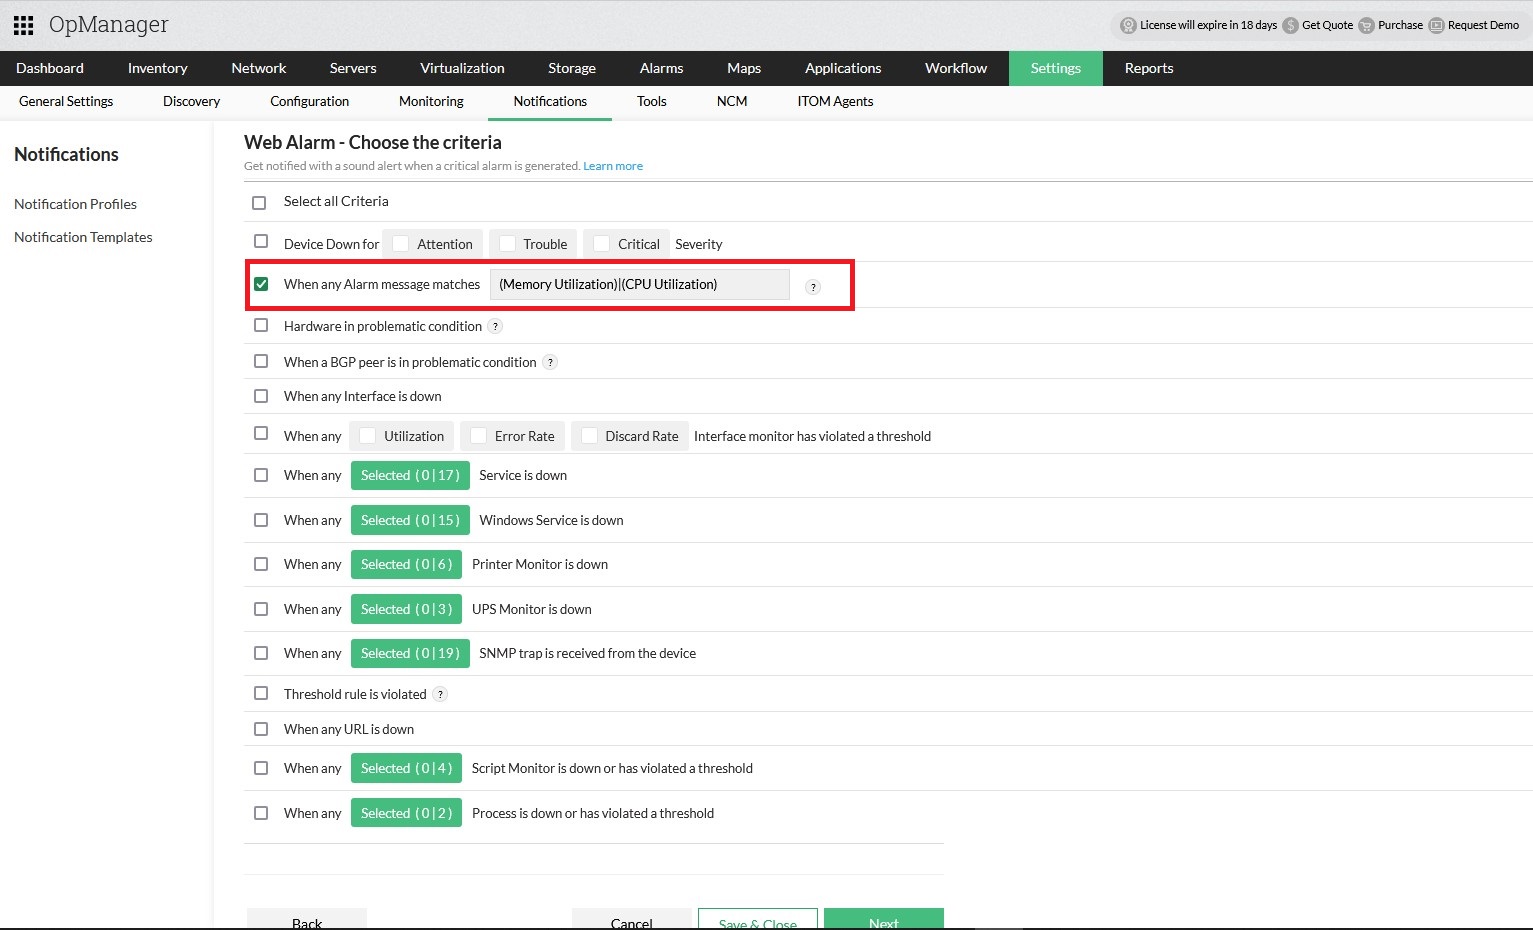
Task: Click help icon for BGP peer criteria
Action: [x=550, y=363]
